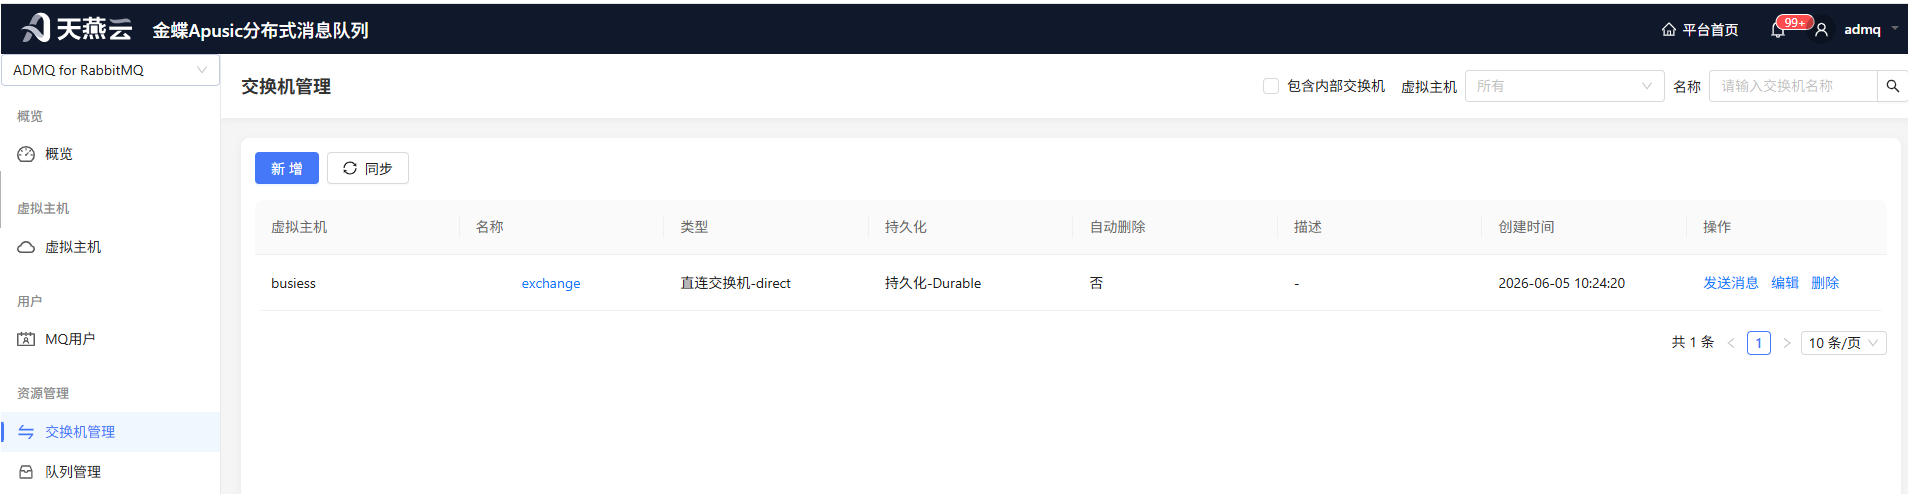Click the 队列管理 queue icon
The height and width of the screenshot is (494, 1908).
pos(26,472)
